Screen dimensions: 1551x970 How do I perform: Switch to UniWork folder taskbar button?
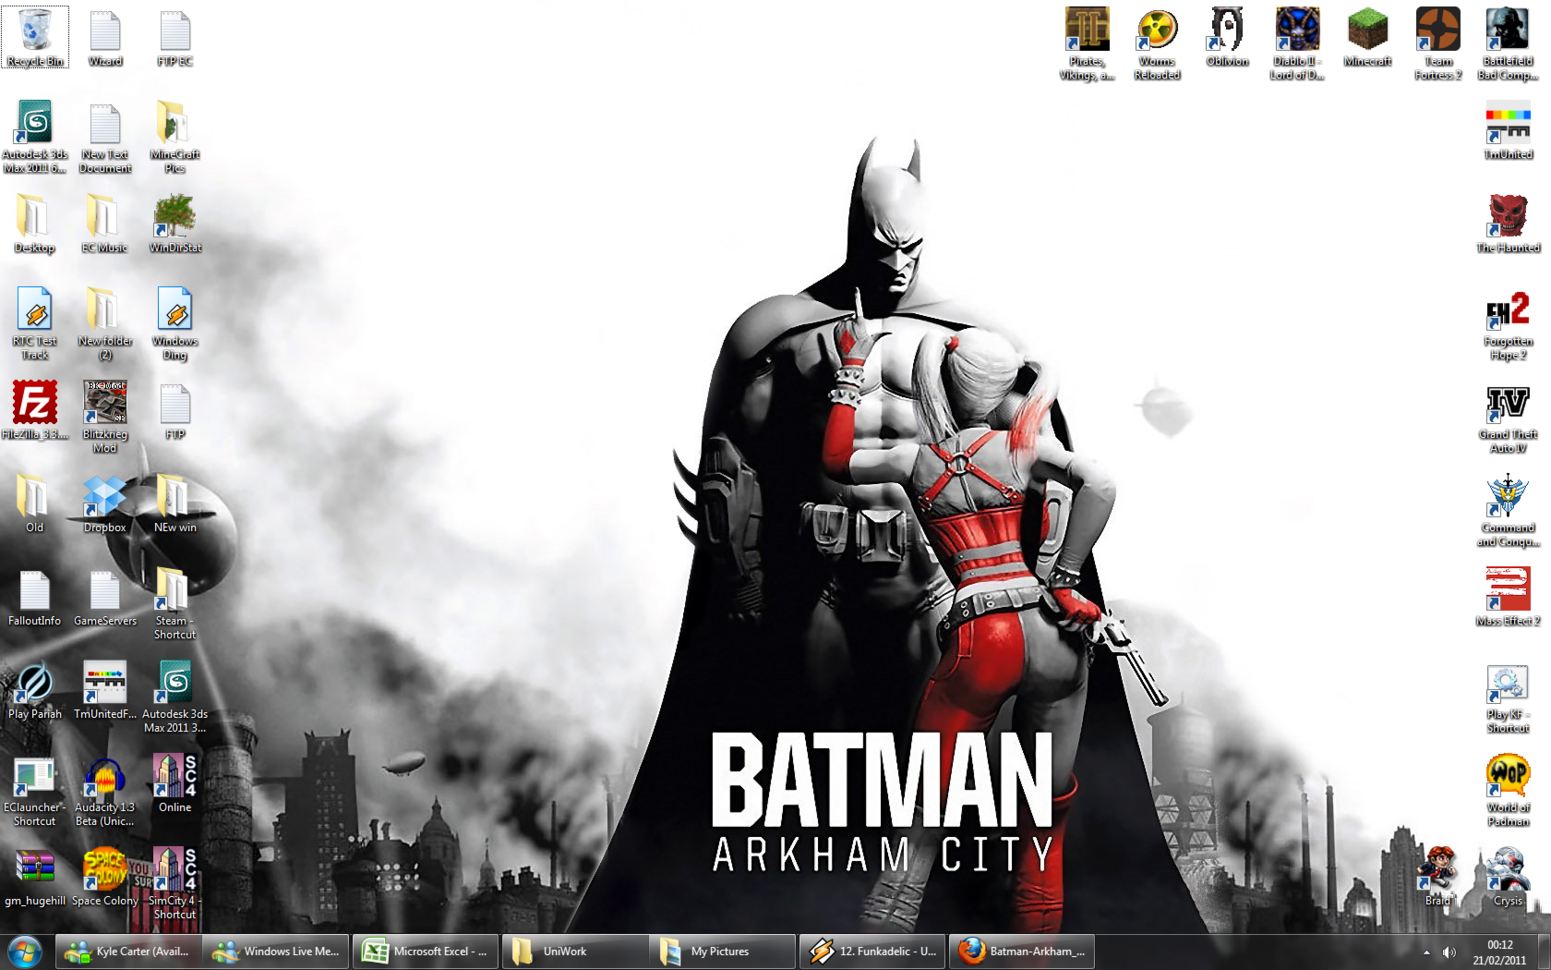pyautogui.click(x=574, y=951)
